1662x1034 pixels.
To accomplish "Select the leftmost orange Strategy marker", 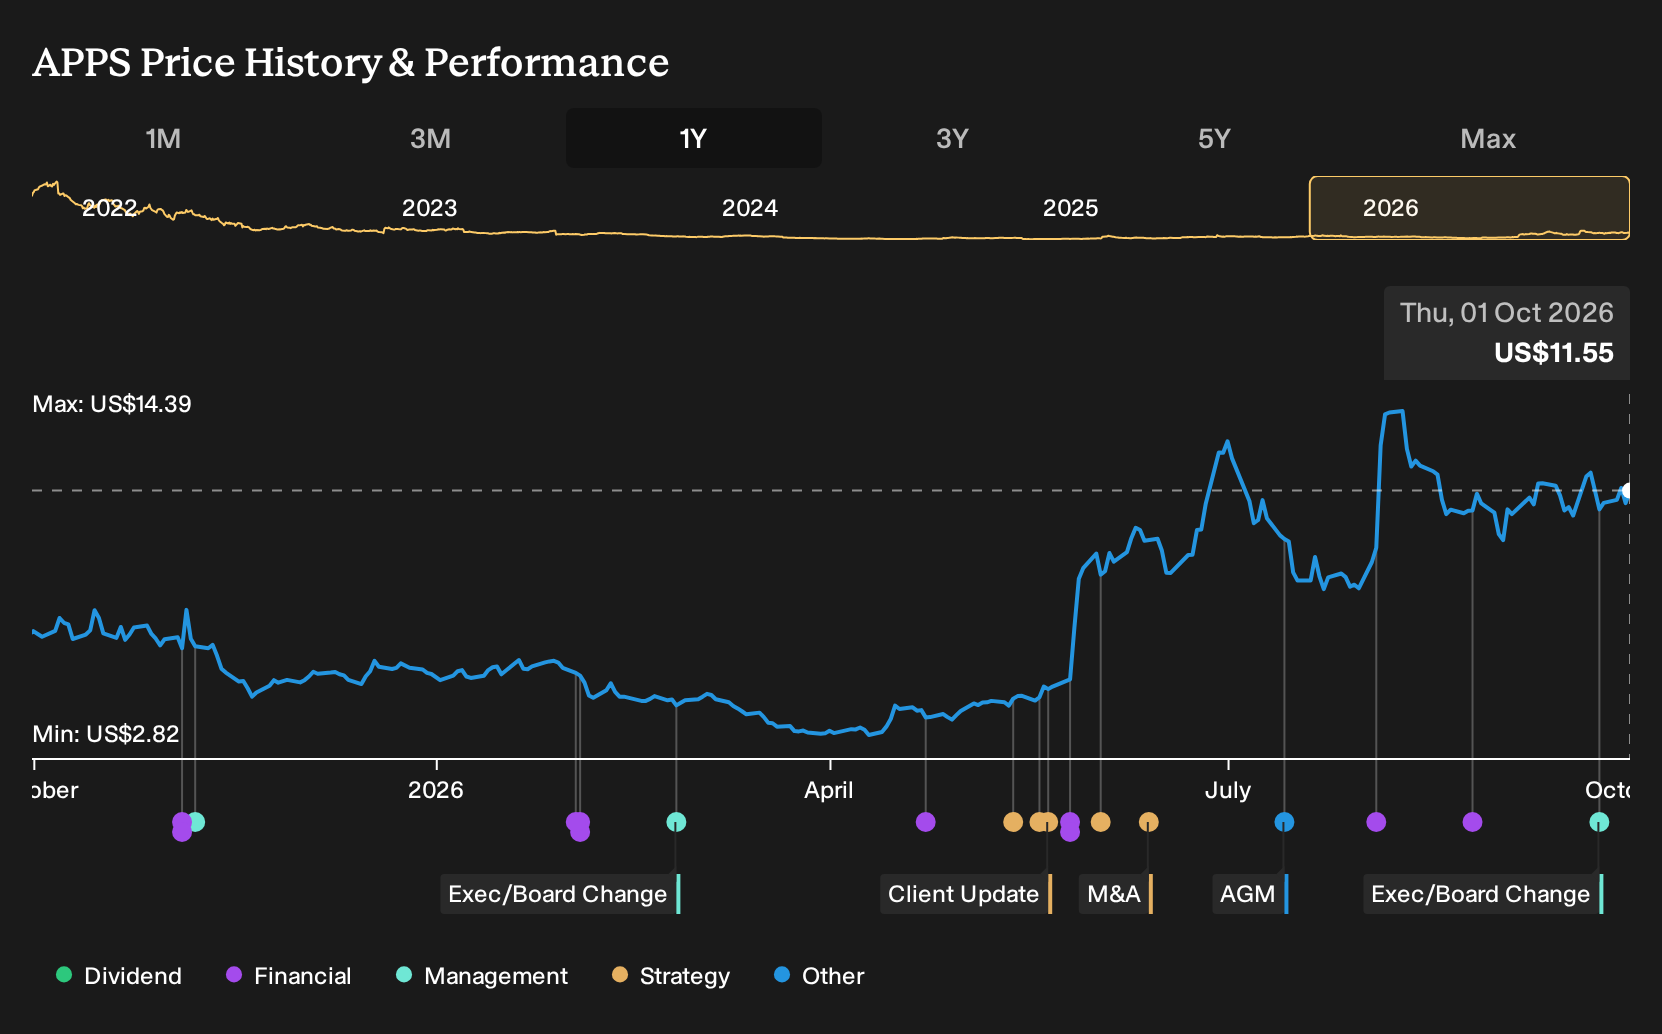I will 1013,822.
